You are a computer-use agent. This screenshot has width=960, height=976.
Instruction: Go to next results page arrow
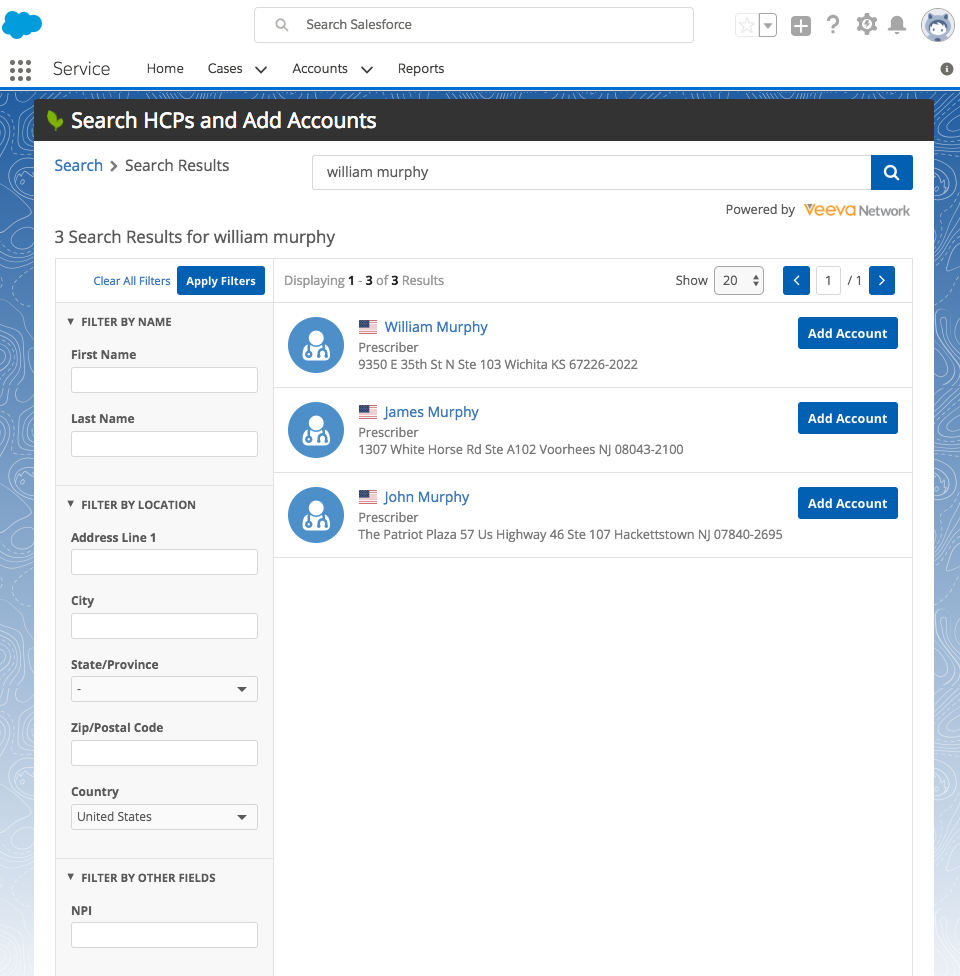click(881, 281)
